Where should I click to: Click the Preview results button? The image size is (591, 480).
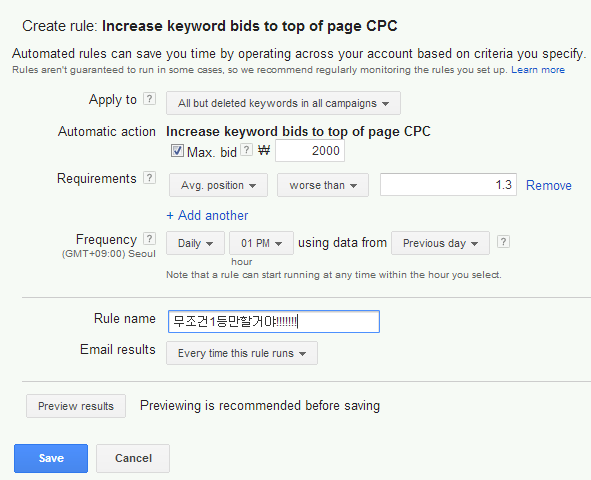coord(76,406)
